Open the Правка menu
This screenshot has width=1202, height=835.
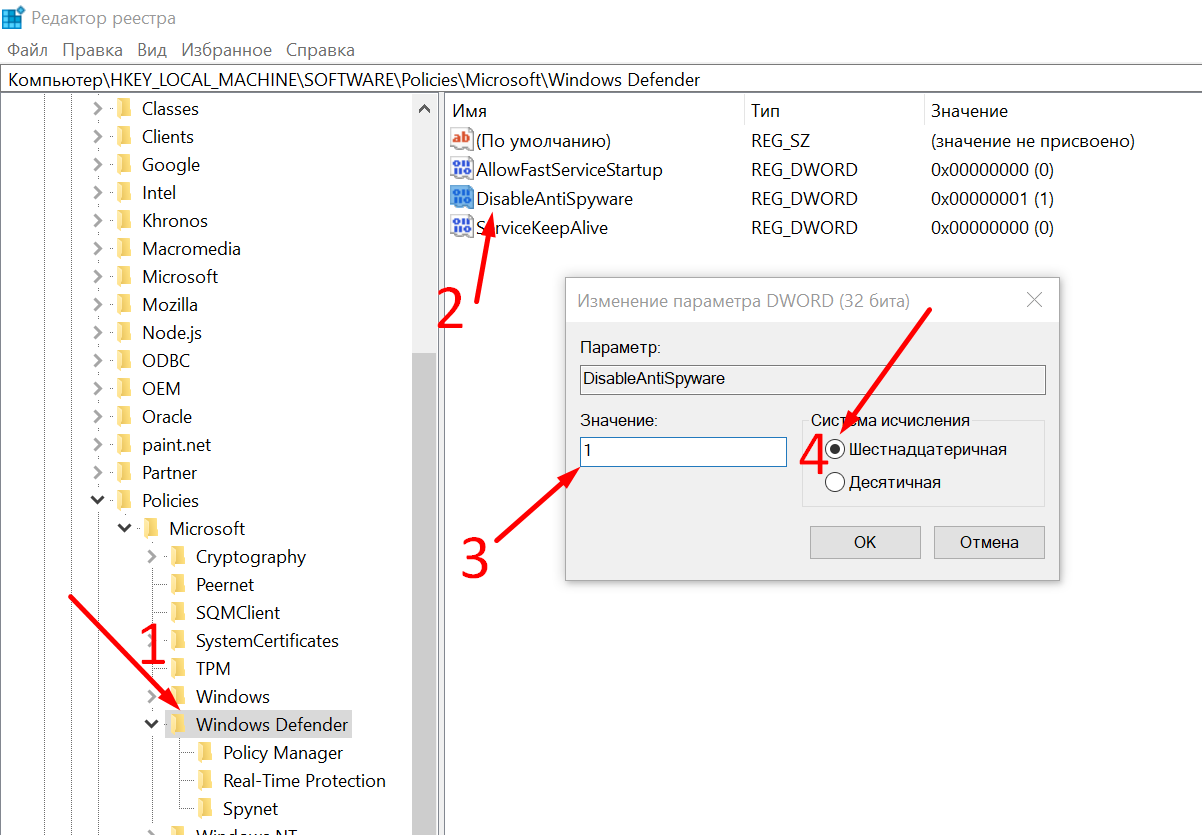(93, 50)
